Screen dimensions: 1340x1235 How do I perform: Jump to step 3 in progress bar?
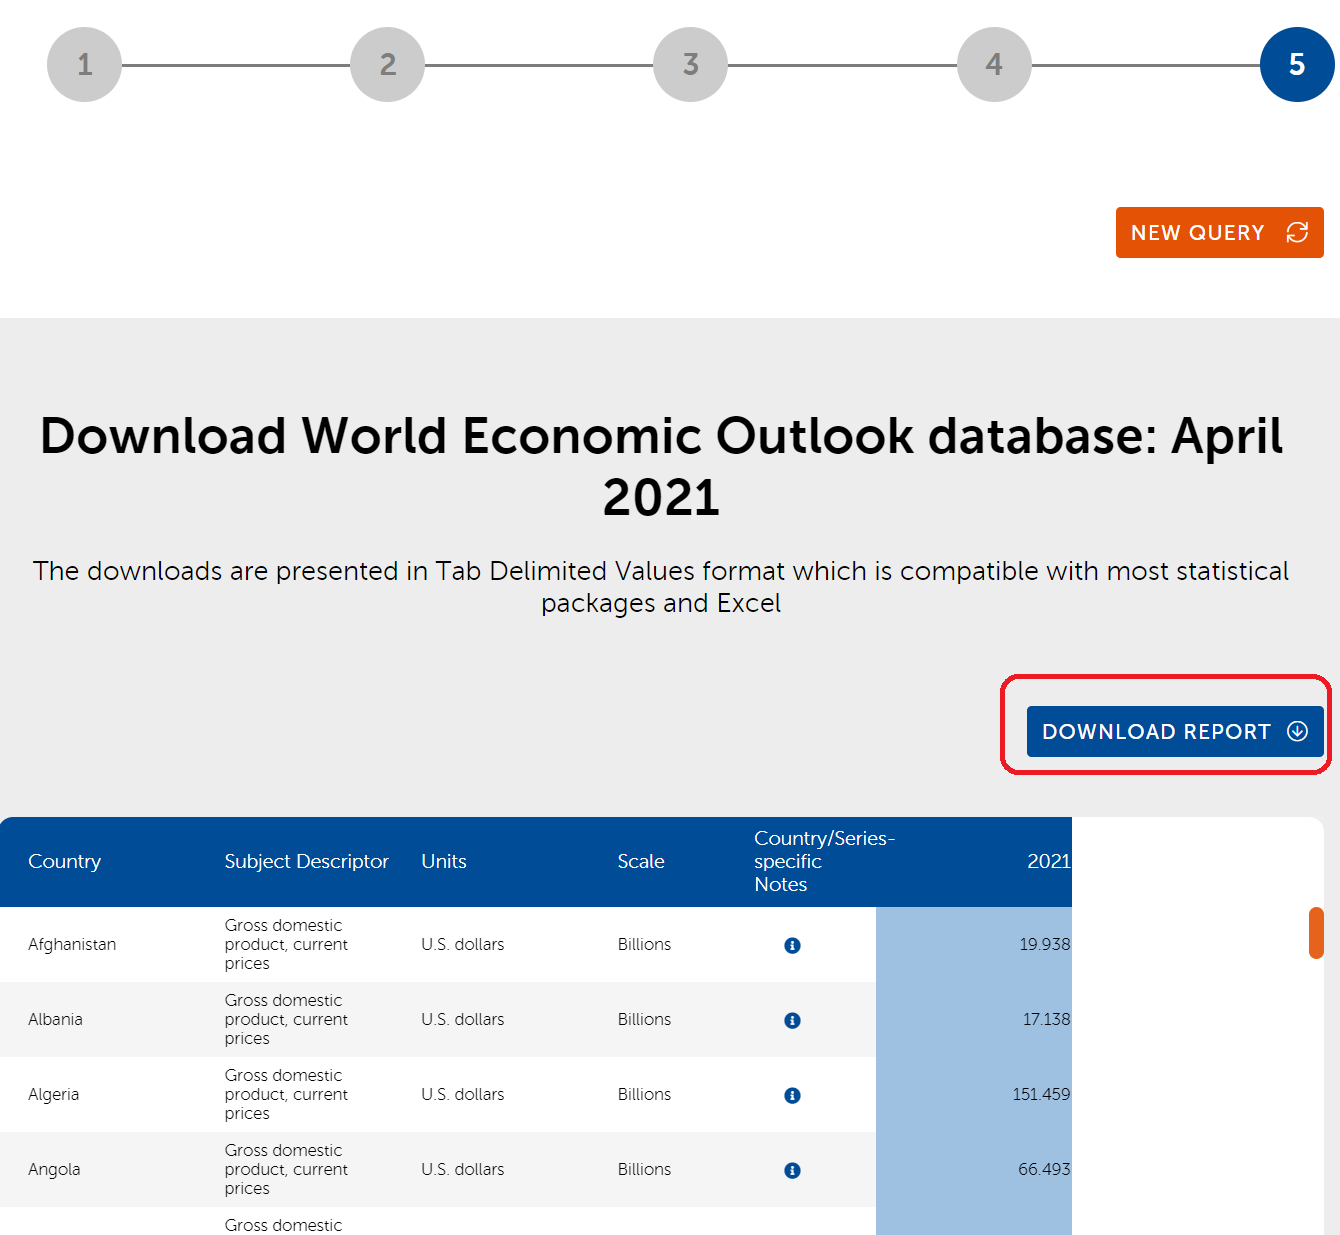[x=691, y=65]
